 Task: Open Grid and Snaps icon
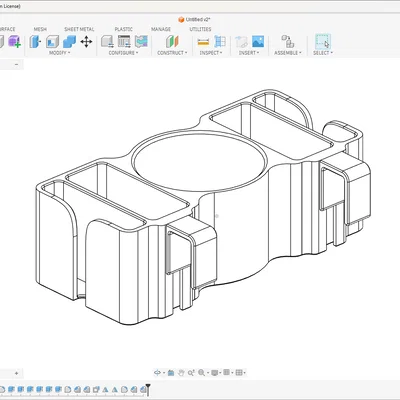(x=226, y=373)
